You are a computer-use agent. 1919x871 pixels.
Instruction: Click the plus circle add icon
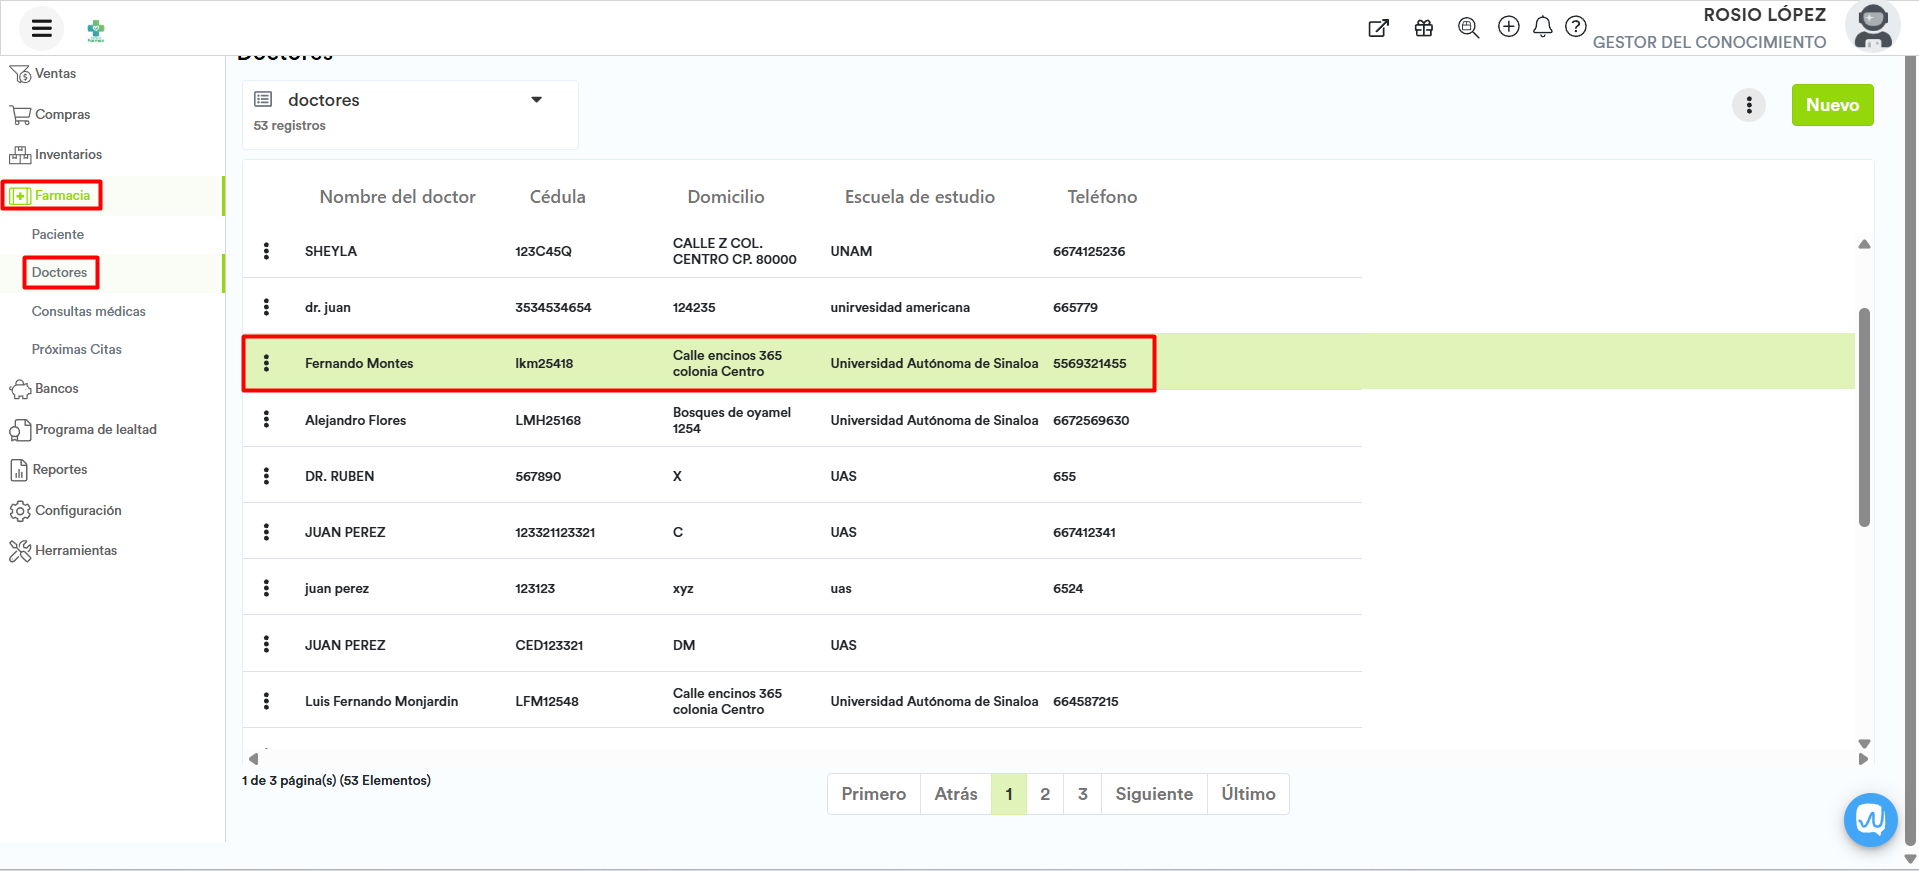click(x=1508, y=27)
